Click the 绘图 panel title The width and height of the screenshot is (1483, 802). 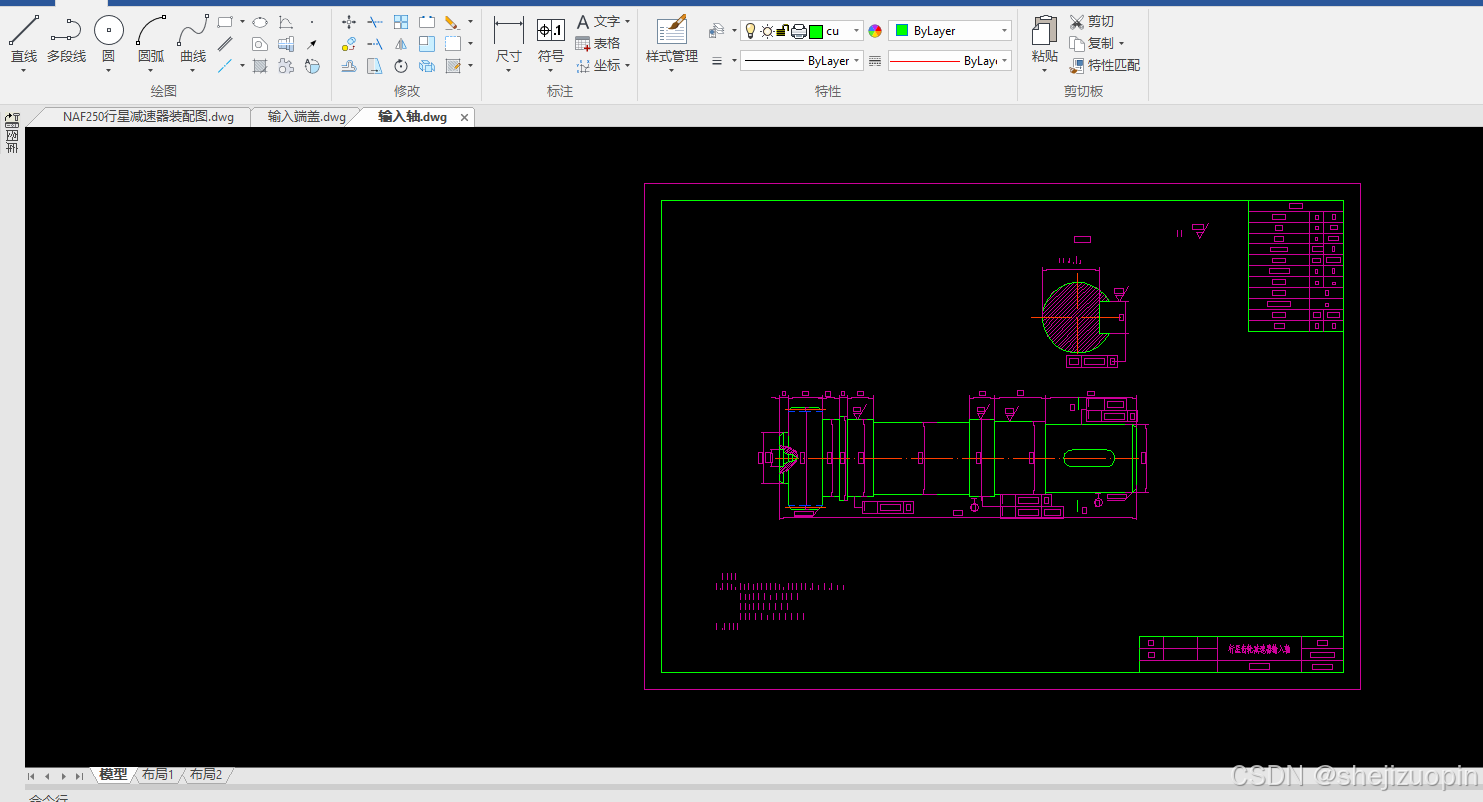click(164, 91)
